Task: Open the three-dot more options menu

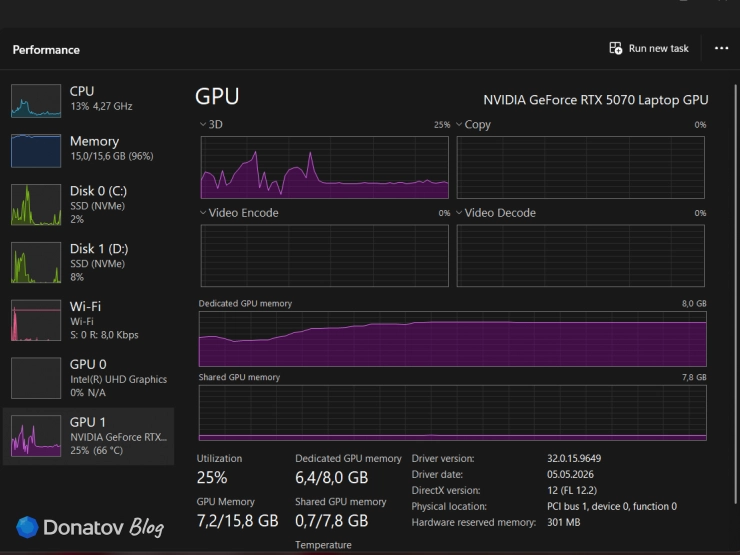Action: [721, 48]
